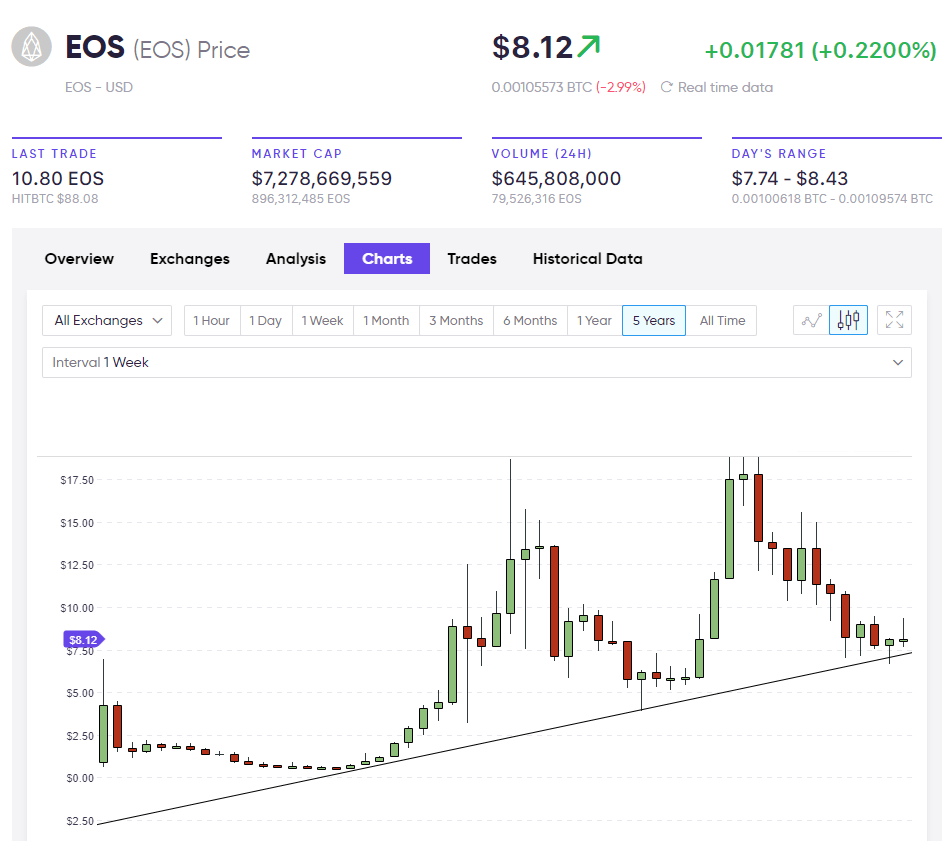Click the green price up arrow
The image size is (952, 841).
pyautogui.click(x=589, y=46)
